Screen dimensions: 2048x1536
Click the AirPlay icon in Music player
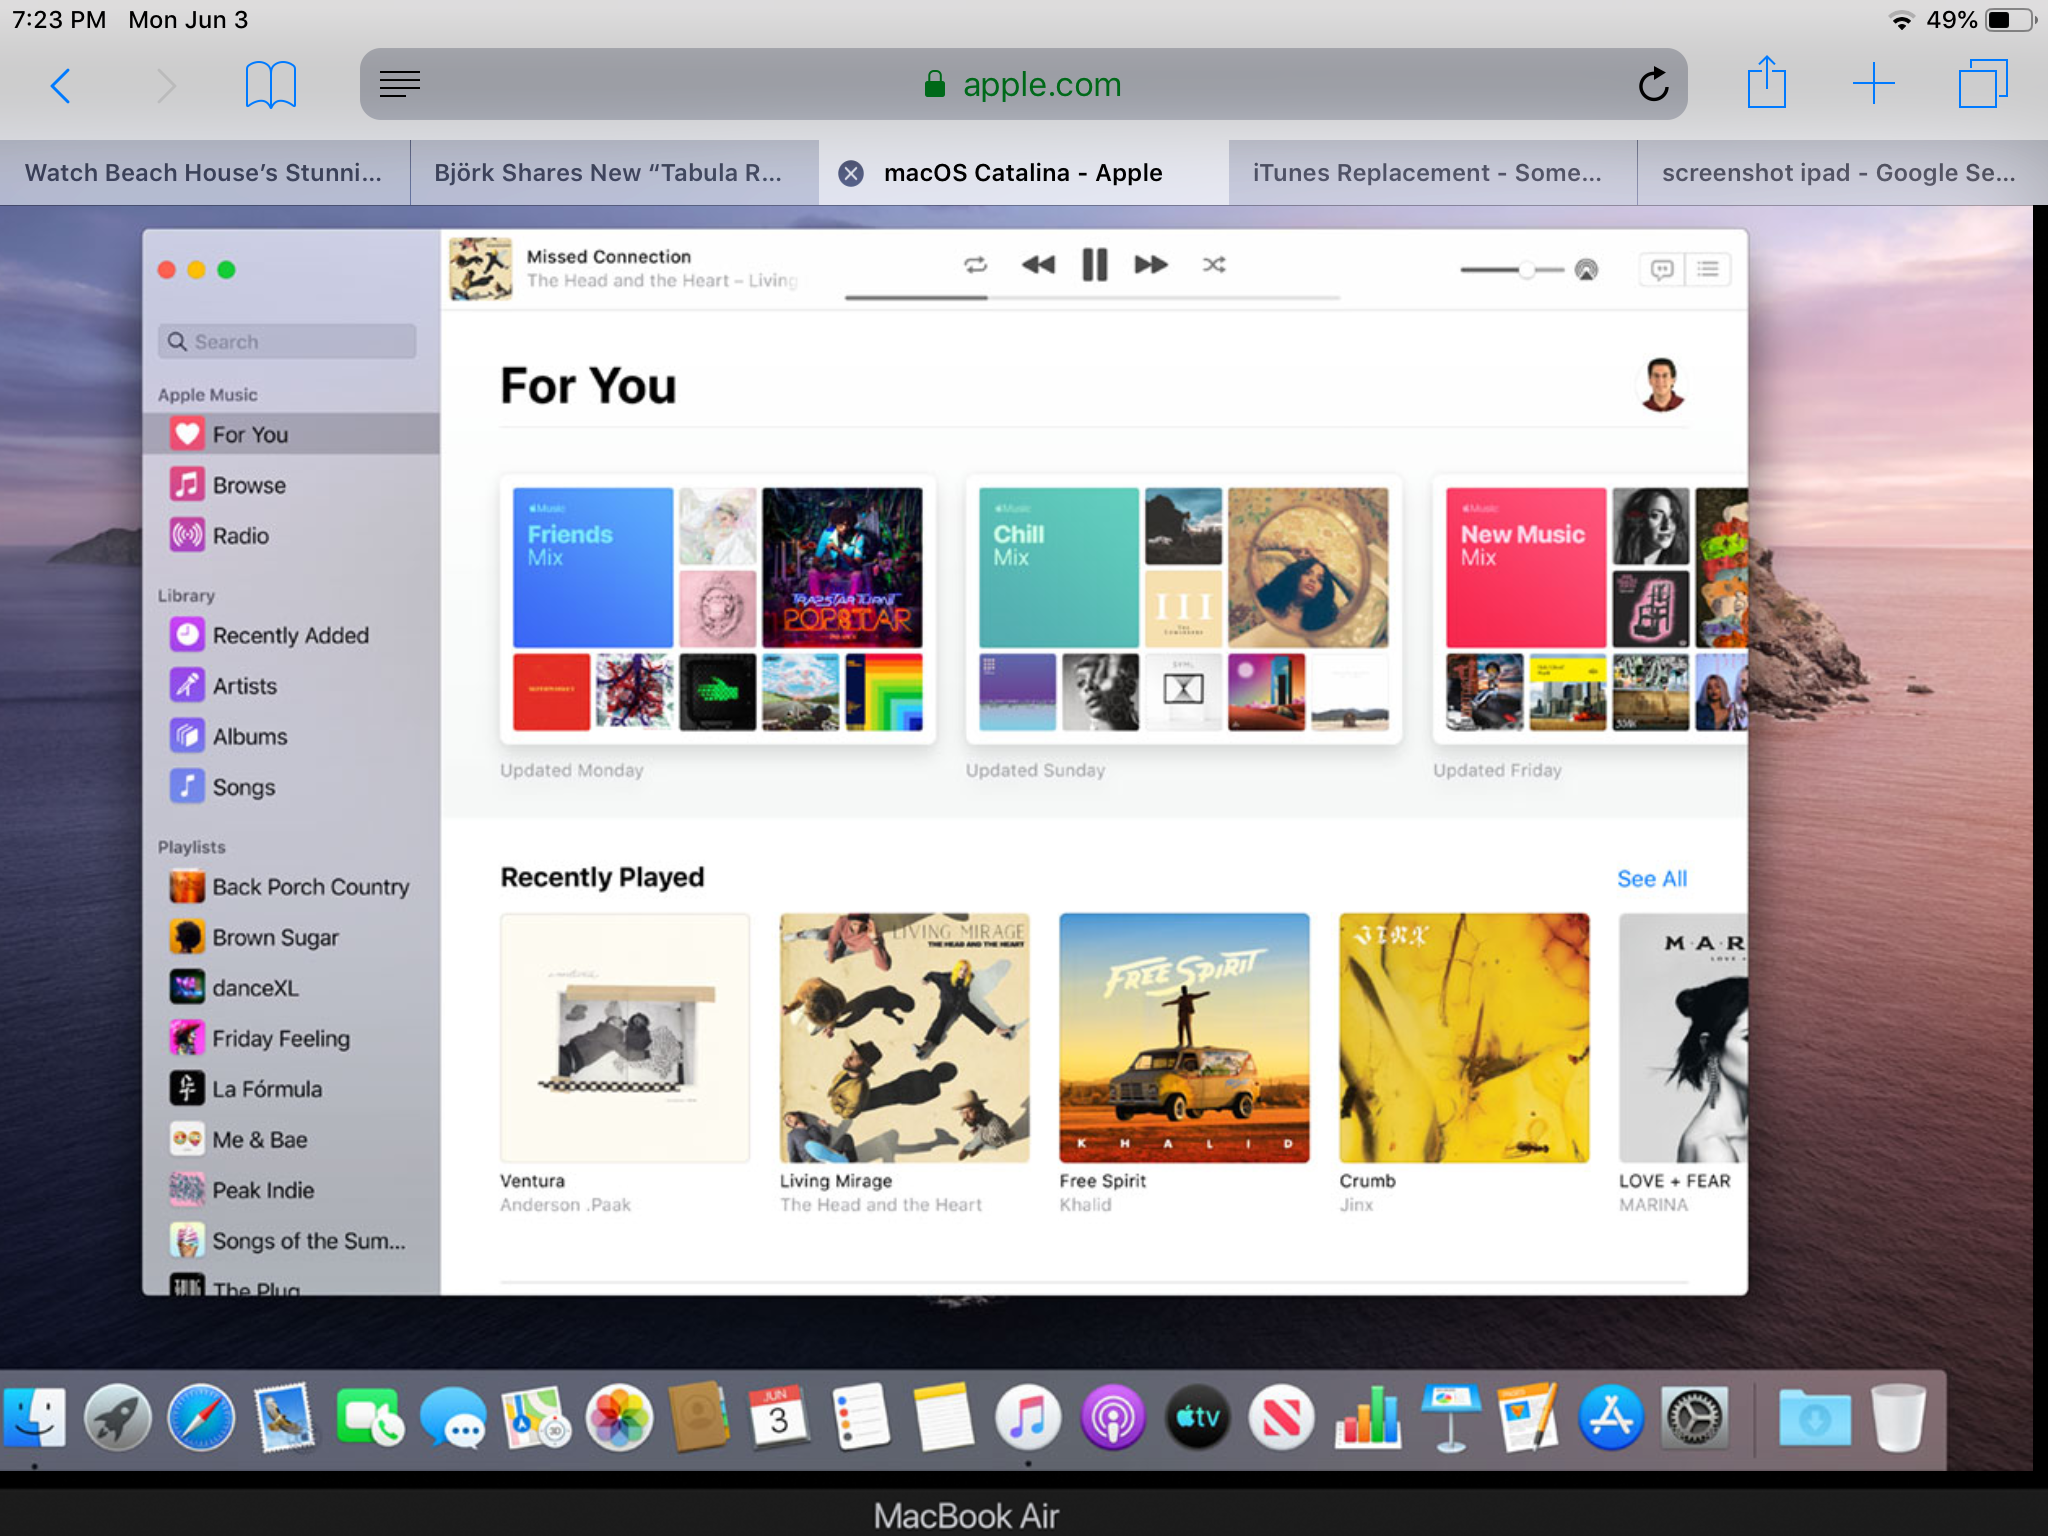pos(1587,270)
